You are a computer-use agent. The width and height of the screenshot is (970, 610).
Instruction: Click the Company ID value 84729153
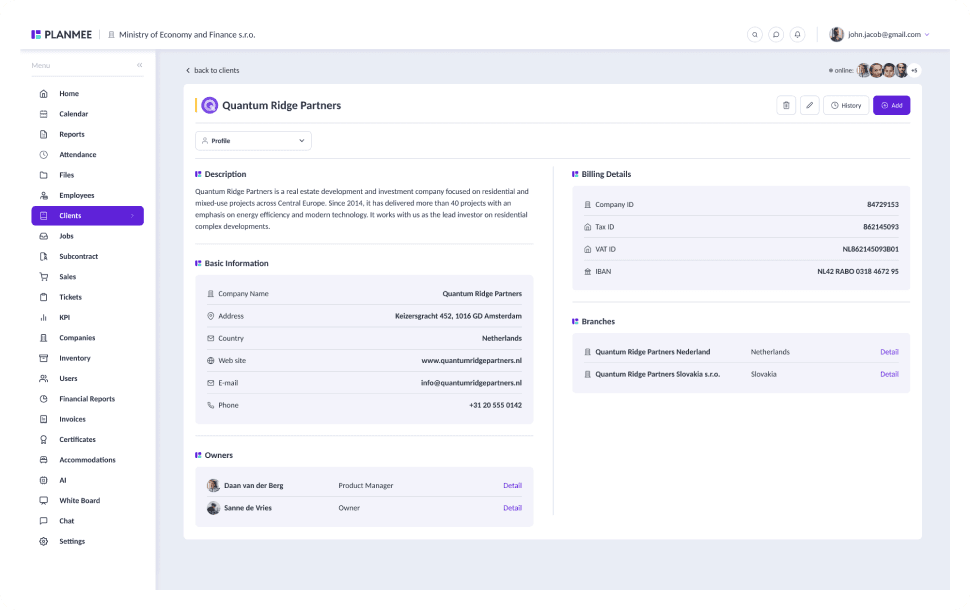[x=883, y=205]
